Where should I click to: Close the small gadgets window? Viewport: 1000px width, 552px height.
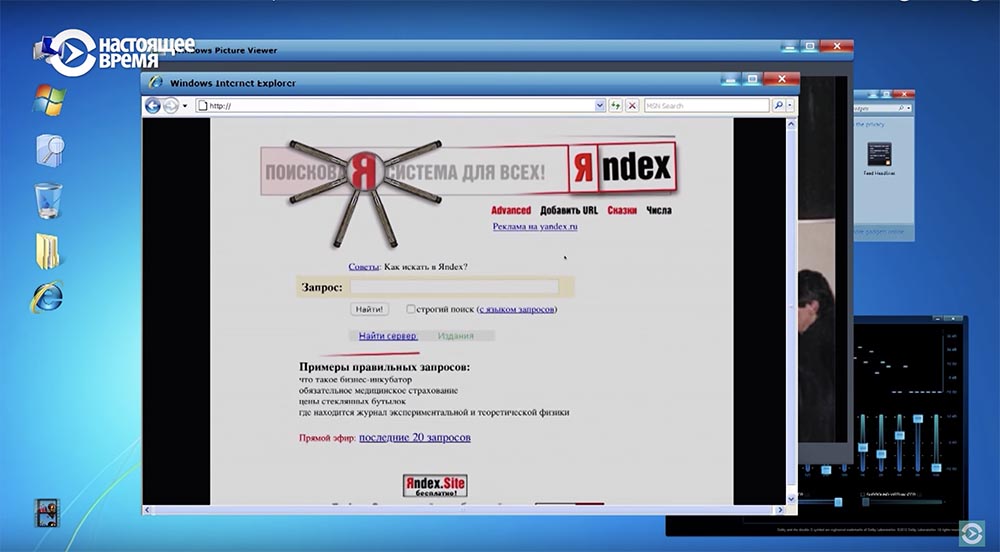tap(904, 94)
